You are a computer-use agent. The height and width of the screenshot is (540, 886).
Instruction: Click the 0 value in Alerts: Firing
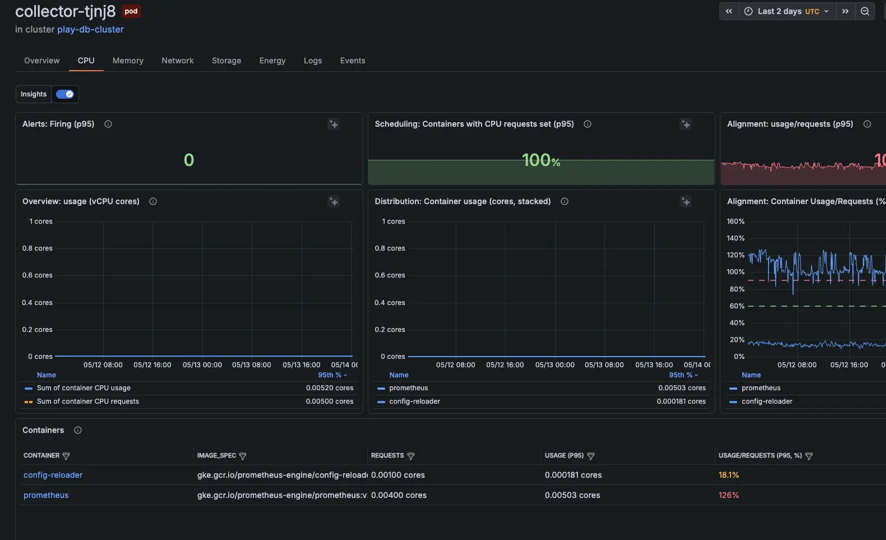pyautogui.click(x=189, y=160)
